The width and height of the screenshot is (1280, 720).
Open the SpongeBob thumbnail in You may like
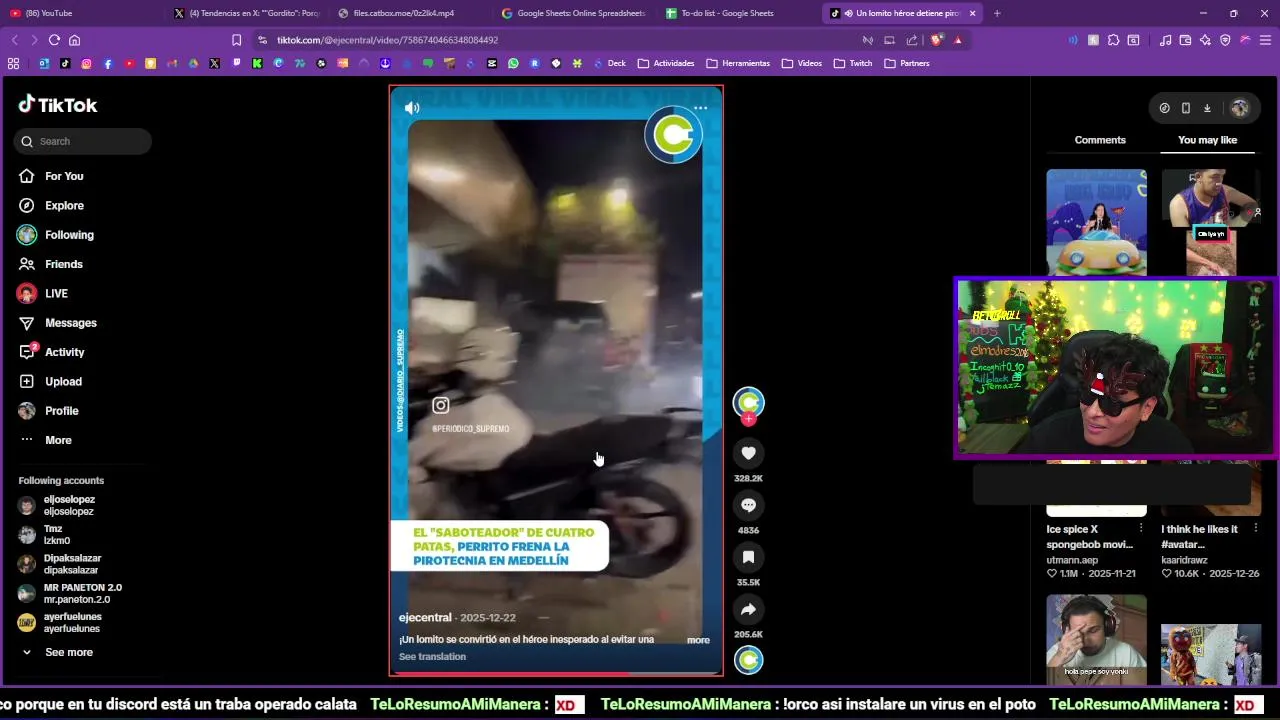pos(1096,222)
